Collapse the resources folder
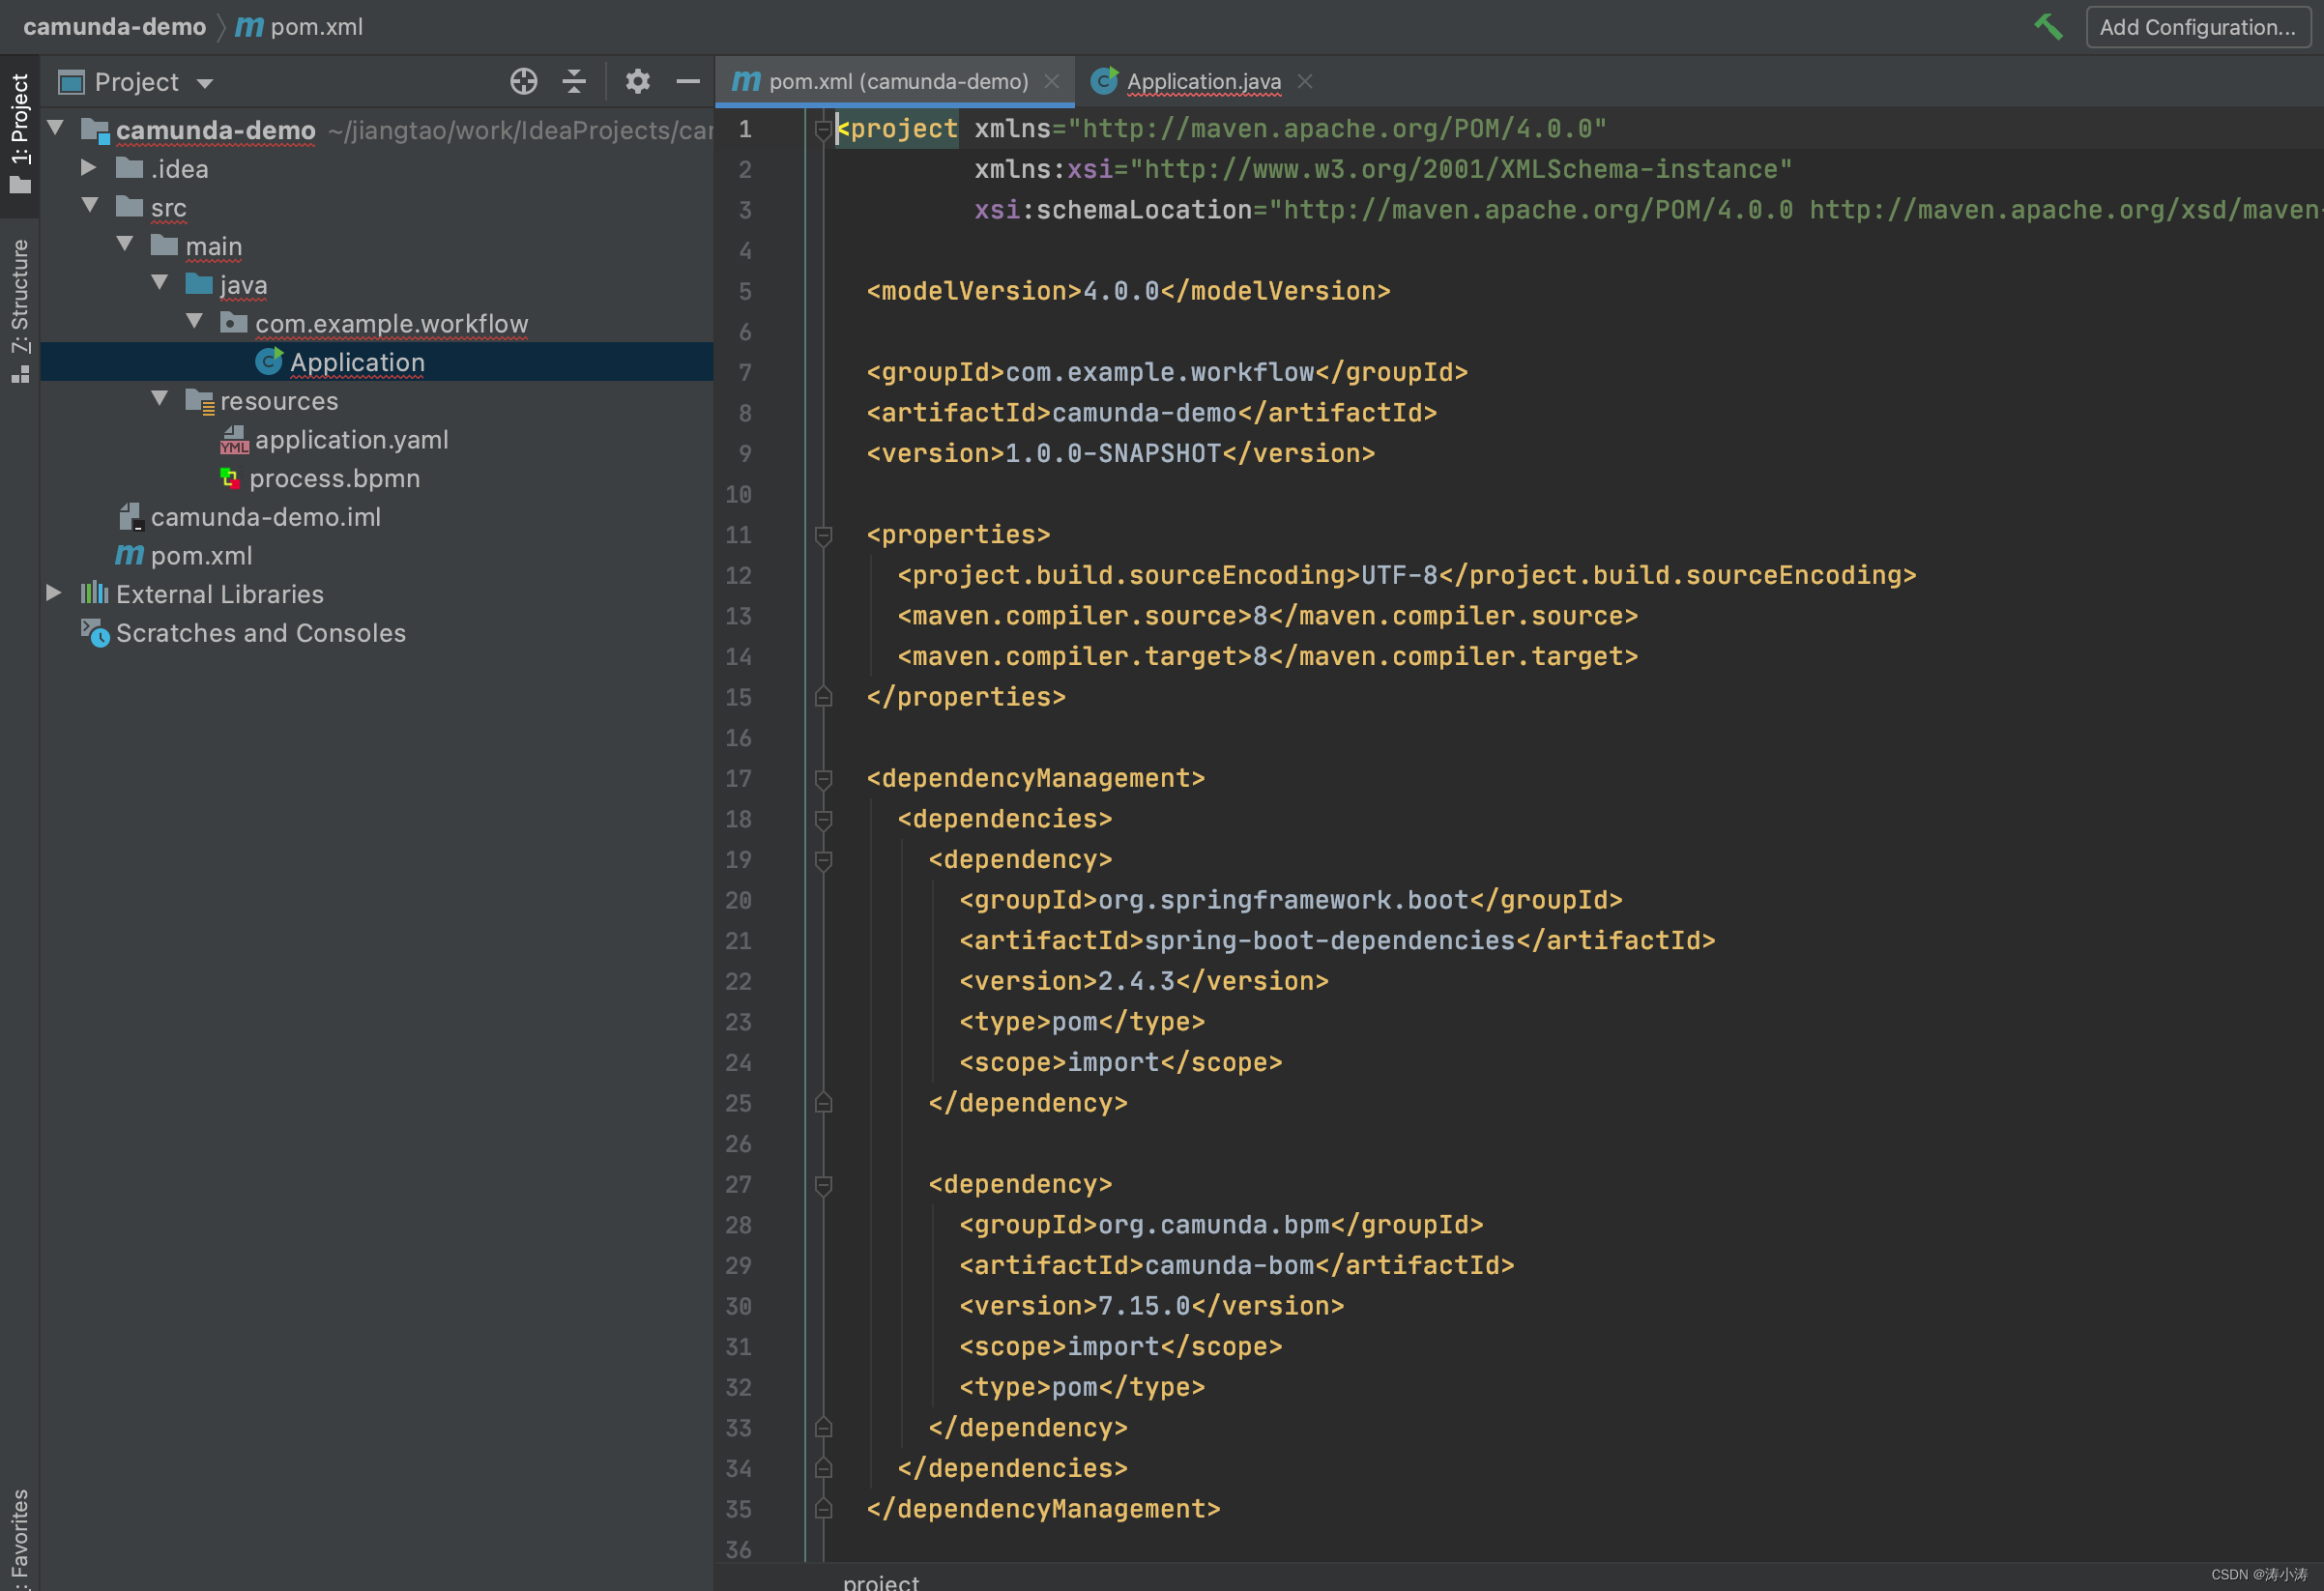 point(160,399)
